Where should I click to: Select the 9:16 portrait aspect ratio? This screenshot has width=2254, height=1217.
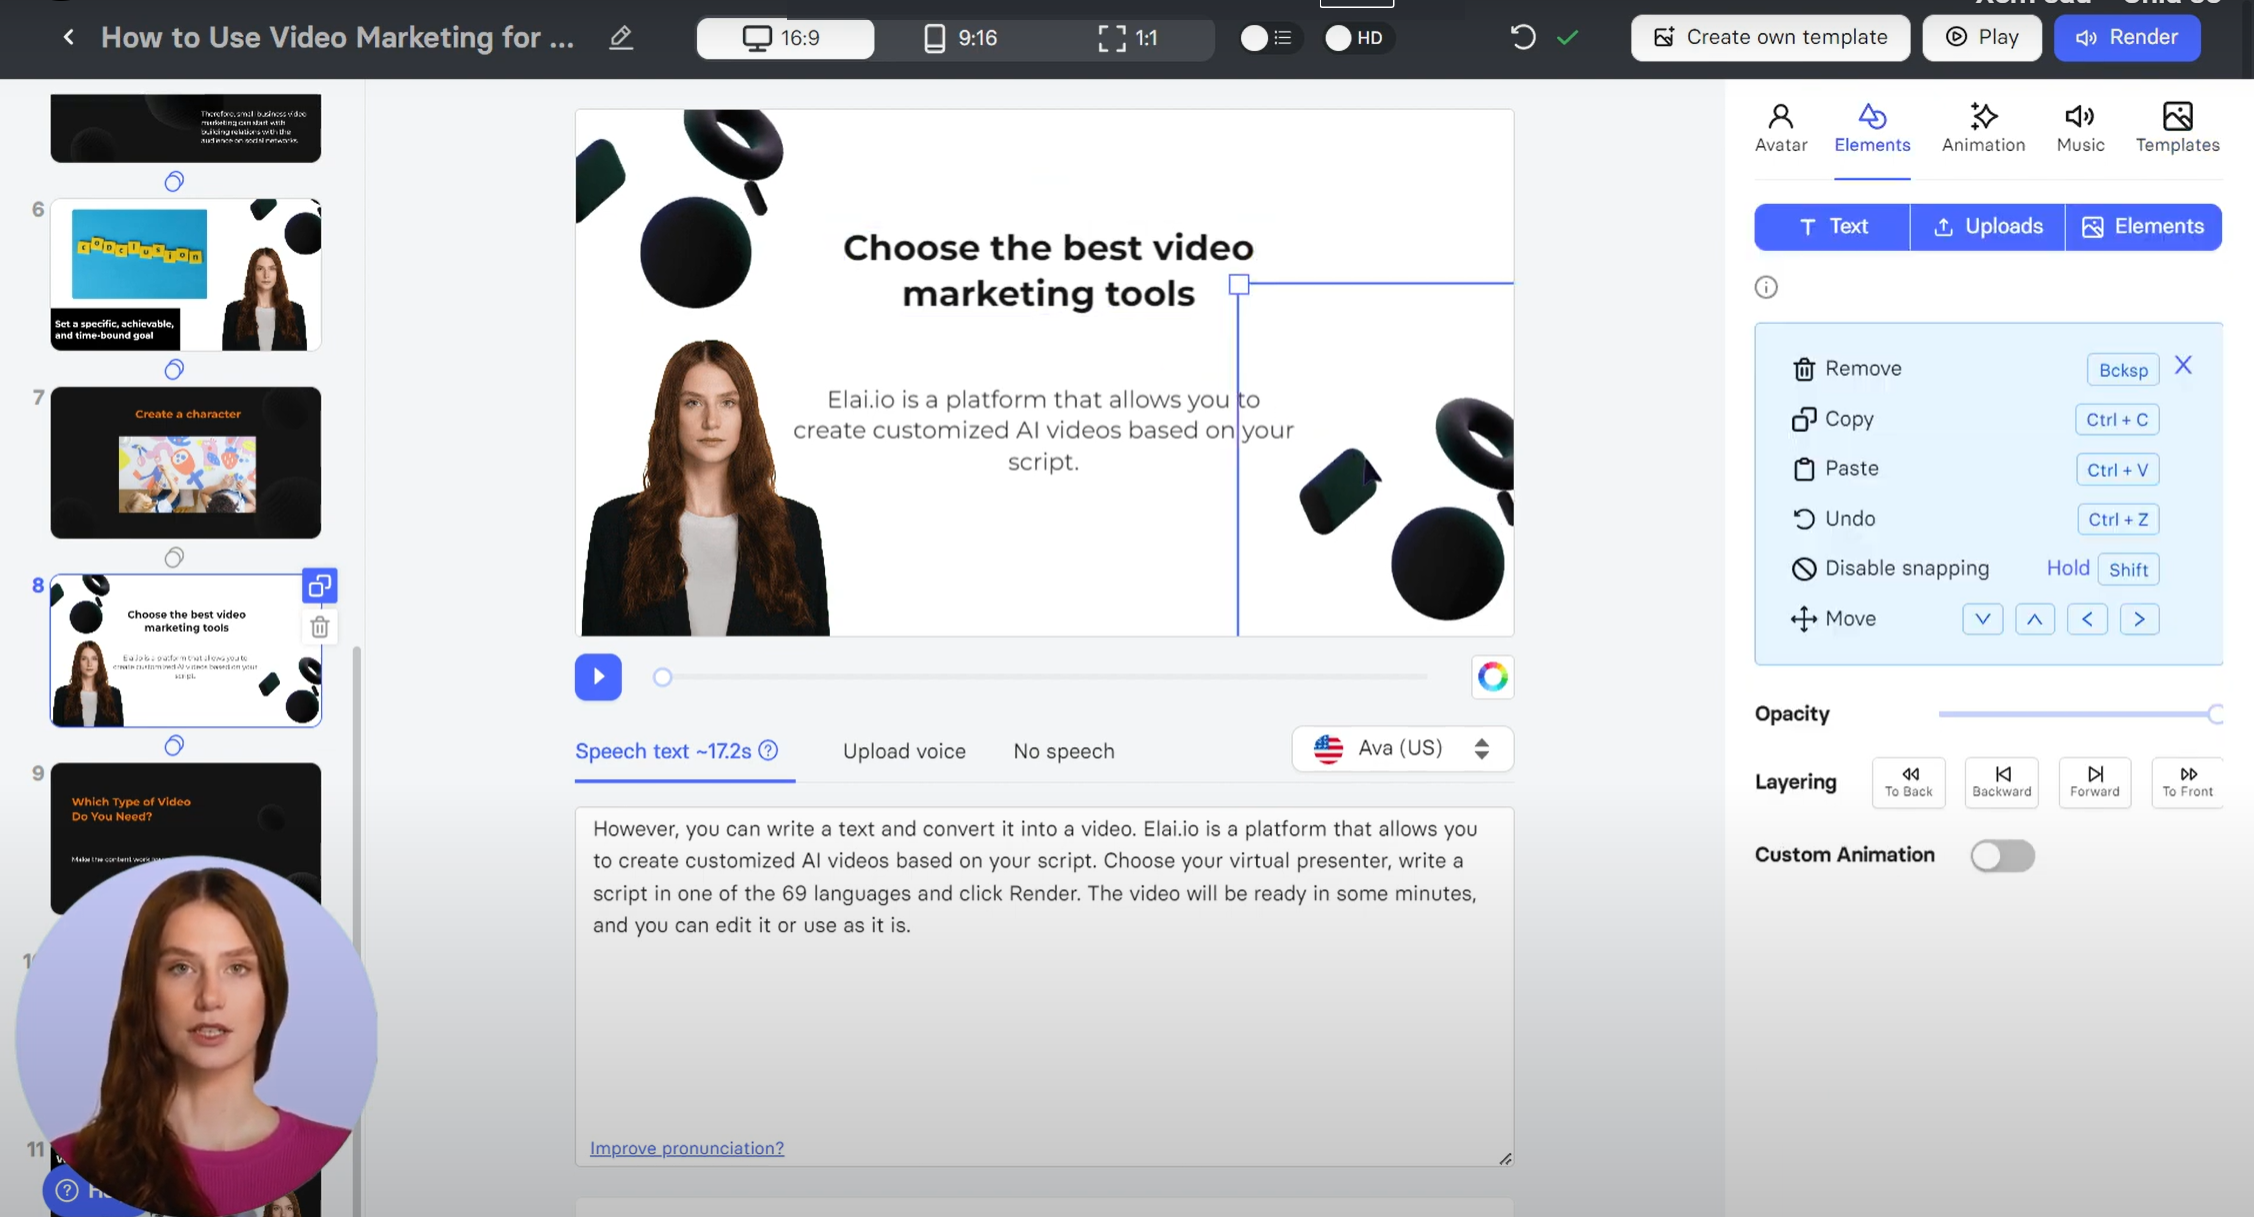coord(960,38)
